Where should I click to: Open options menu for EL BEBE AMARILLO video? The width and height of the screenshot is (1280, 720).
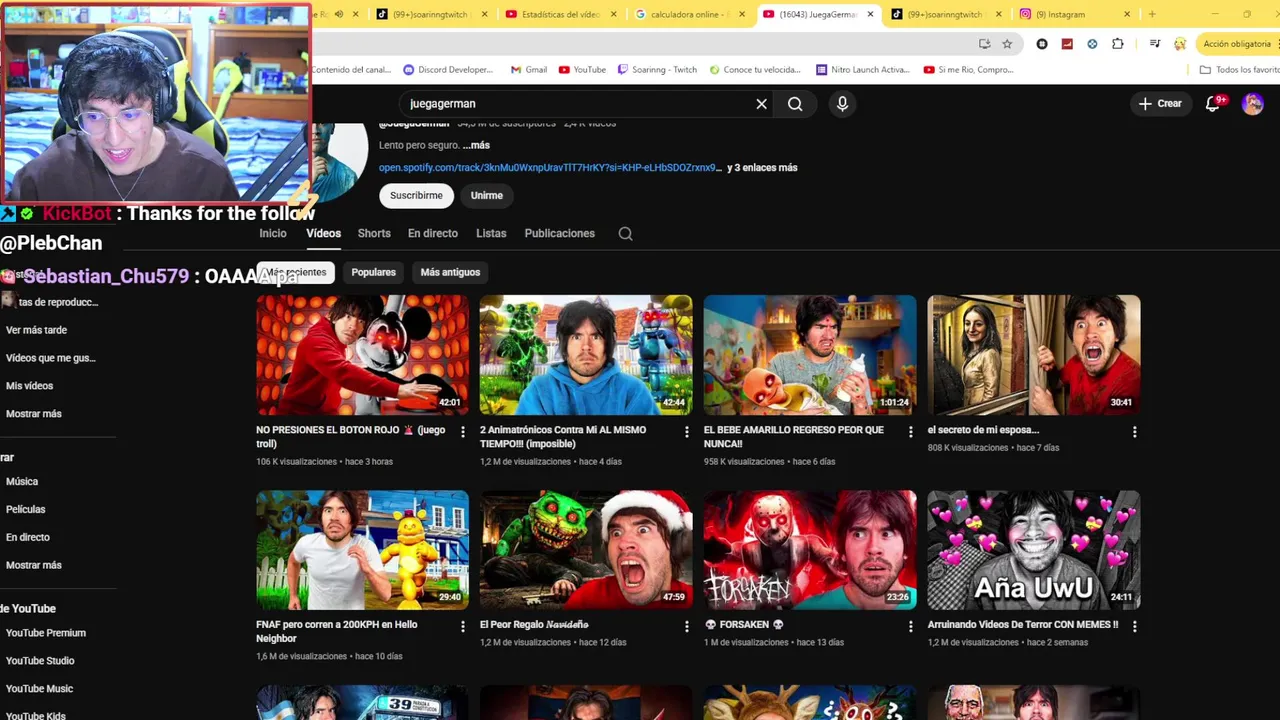pos(910,431)
